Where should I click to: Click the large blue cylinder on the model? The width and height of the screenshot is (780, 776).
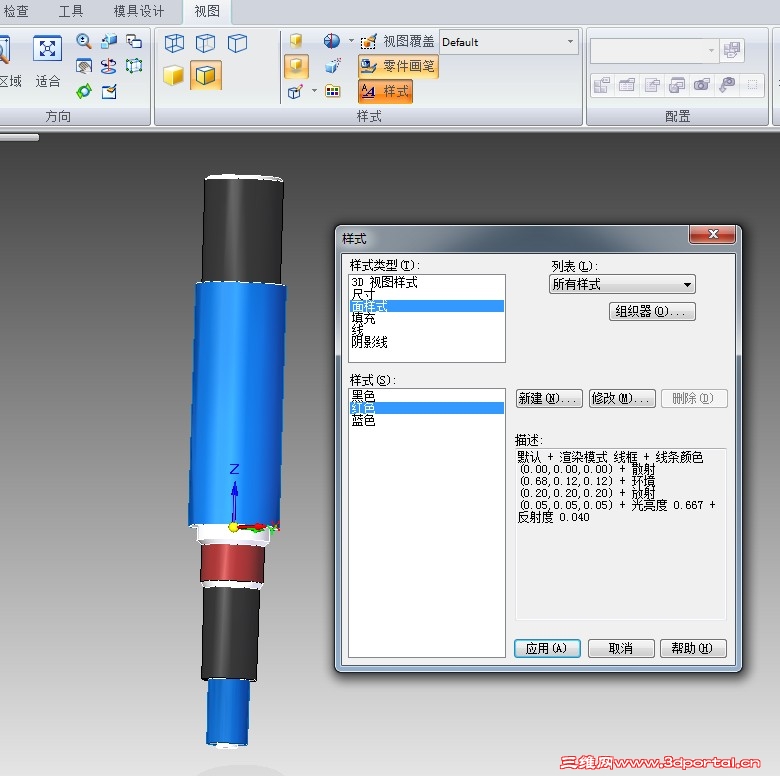(x=238, y=403)
